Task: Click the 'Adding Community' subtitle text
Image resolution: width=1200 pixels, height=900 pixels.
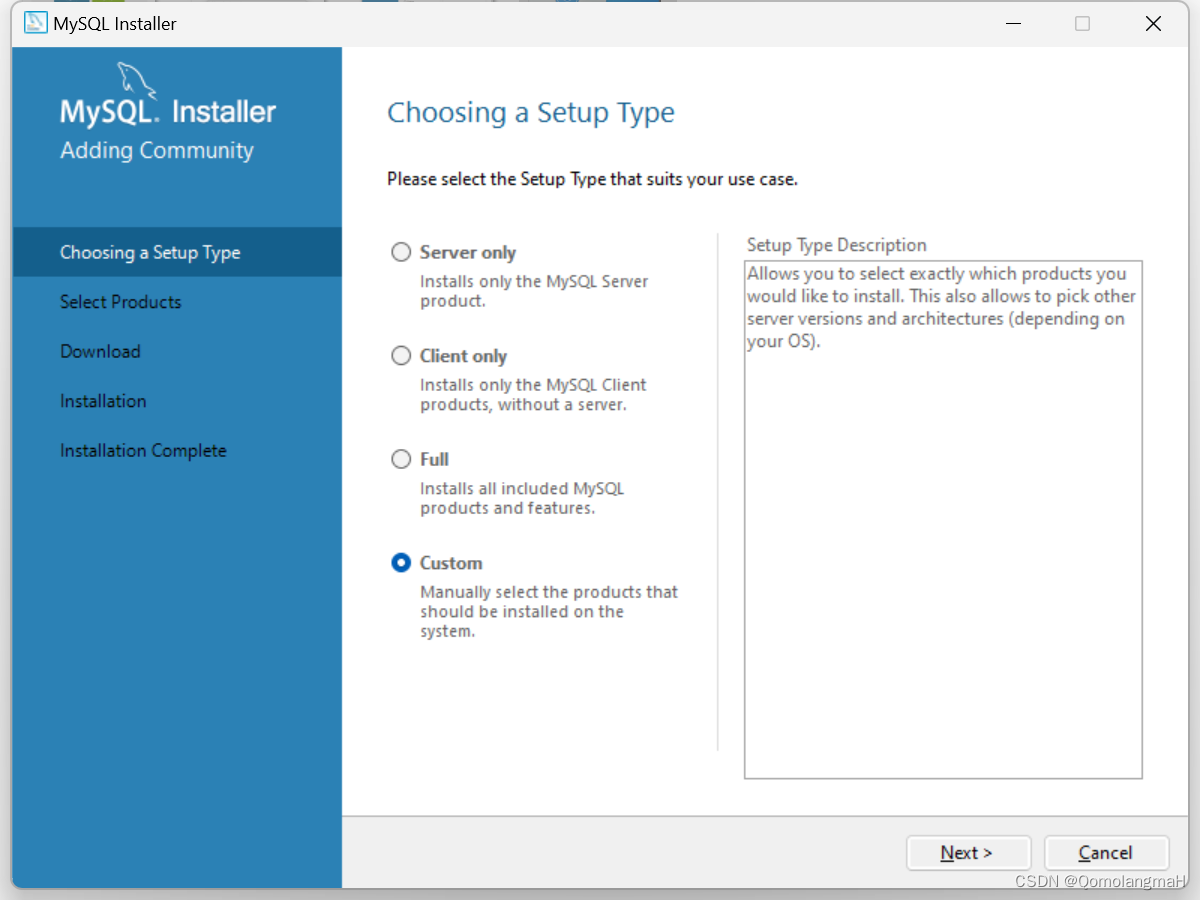Action: [157, 151]
